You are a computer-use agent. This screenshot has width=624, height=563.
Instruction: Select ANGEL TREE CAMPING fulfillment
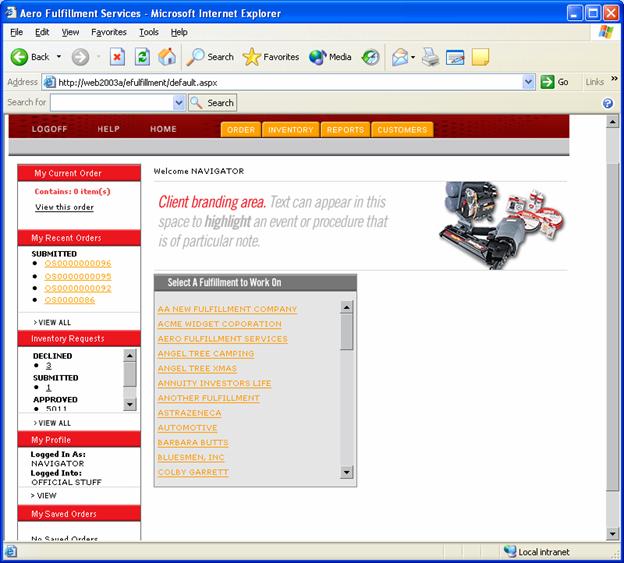tap(206, 353)
